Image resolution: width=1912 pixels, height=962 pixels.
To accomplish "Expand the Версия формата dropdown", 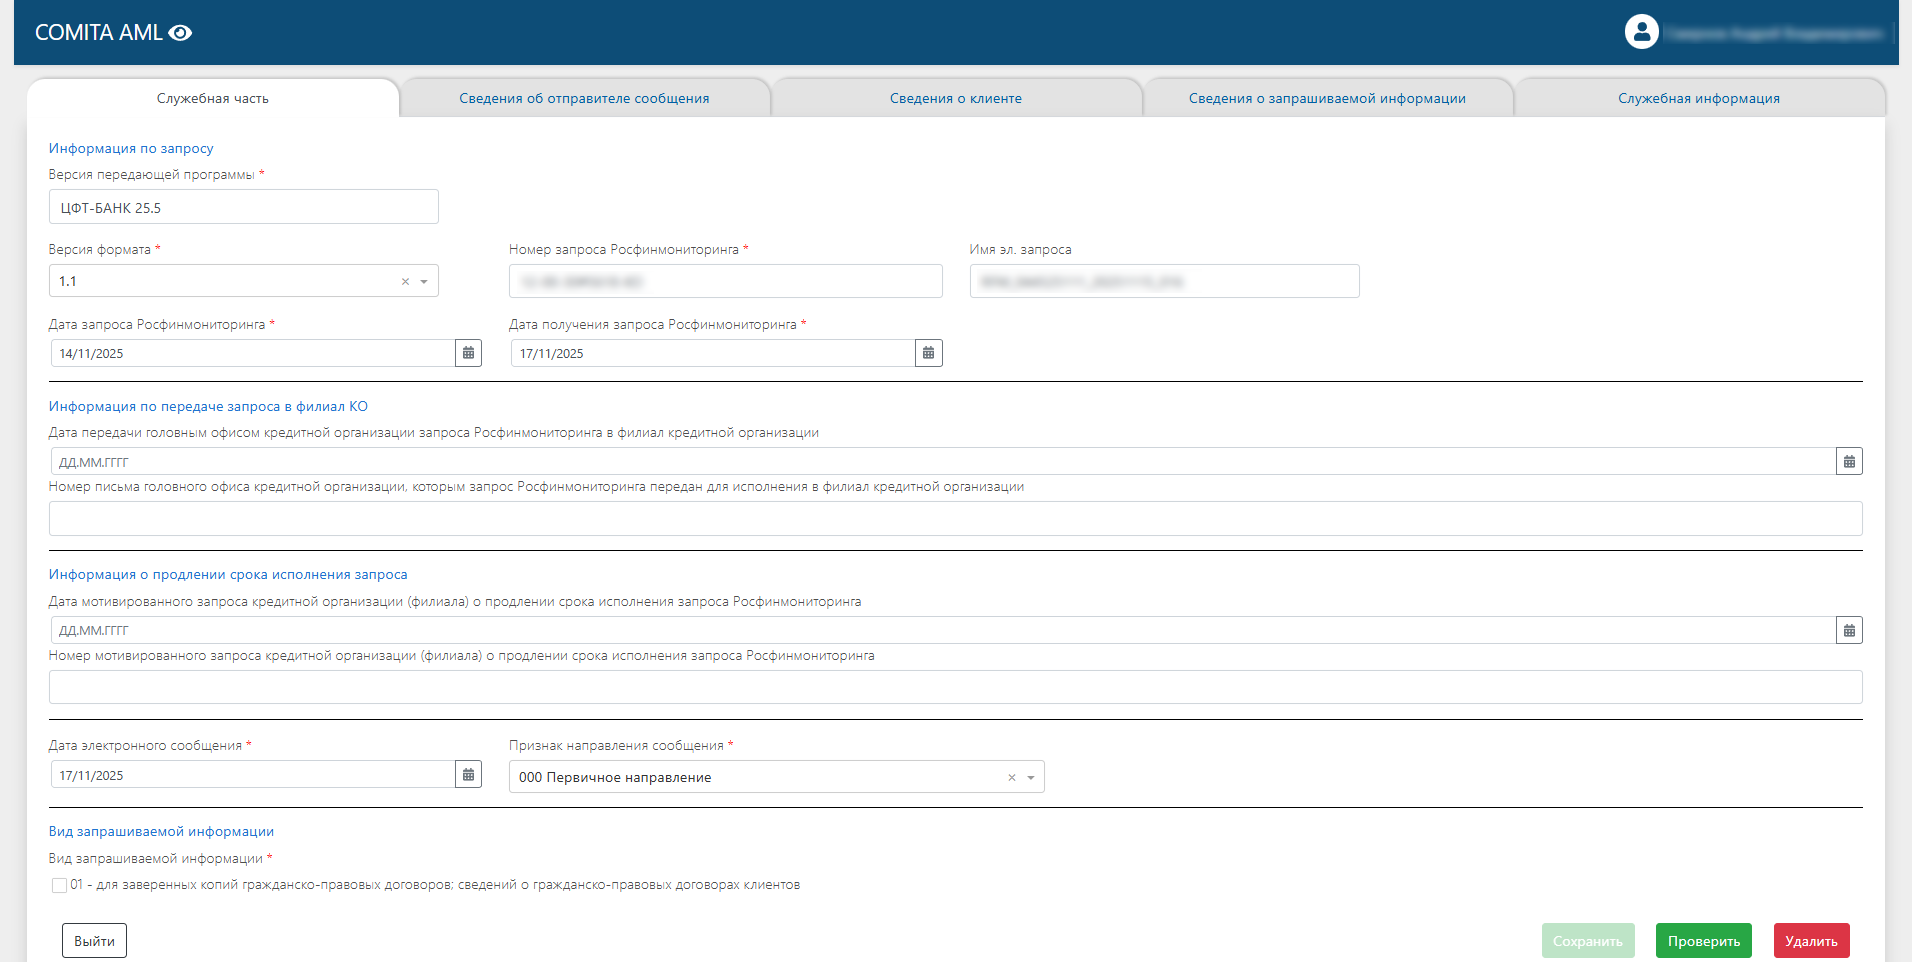I will [424, 282].
